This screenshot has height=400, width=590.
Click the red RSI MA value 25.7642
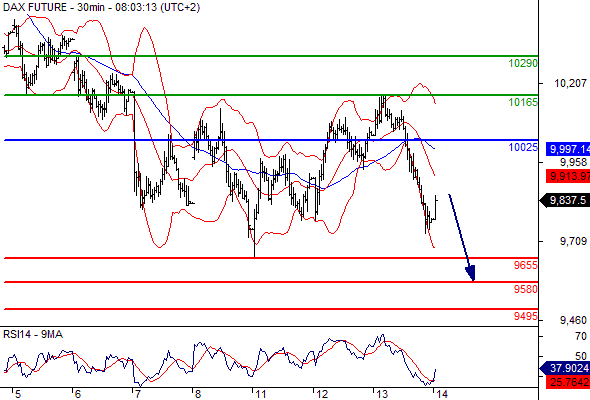pyautogui.click(x=568, y=382)
